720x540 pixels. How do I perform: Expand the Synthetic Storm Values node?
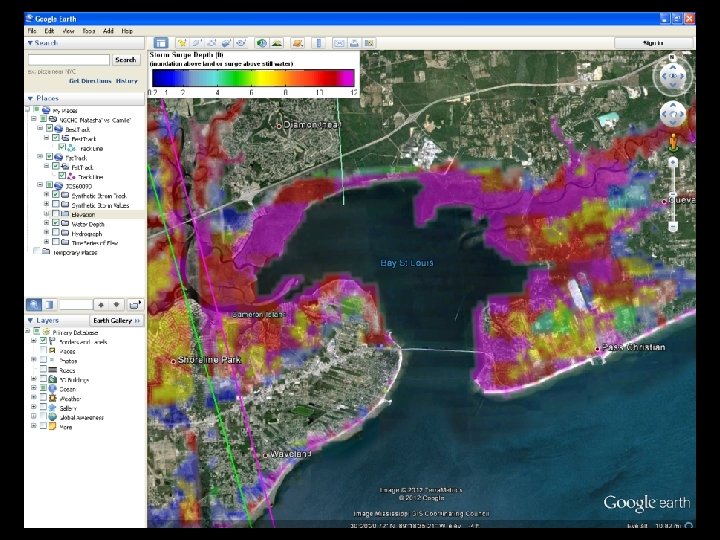tap(46, 205)
